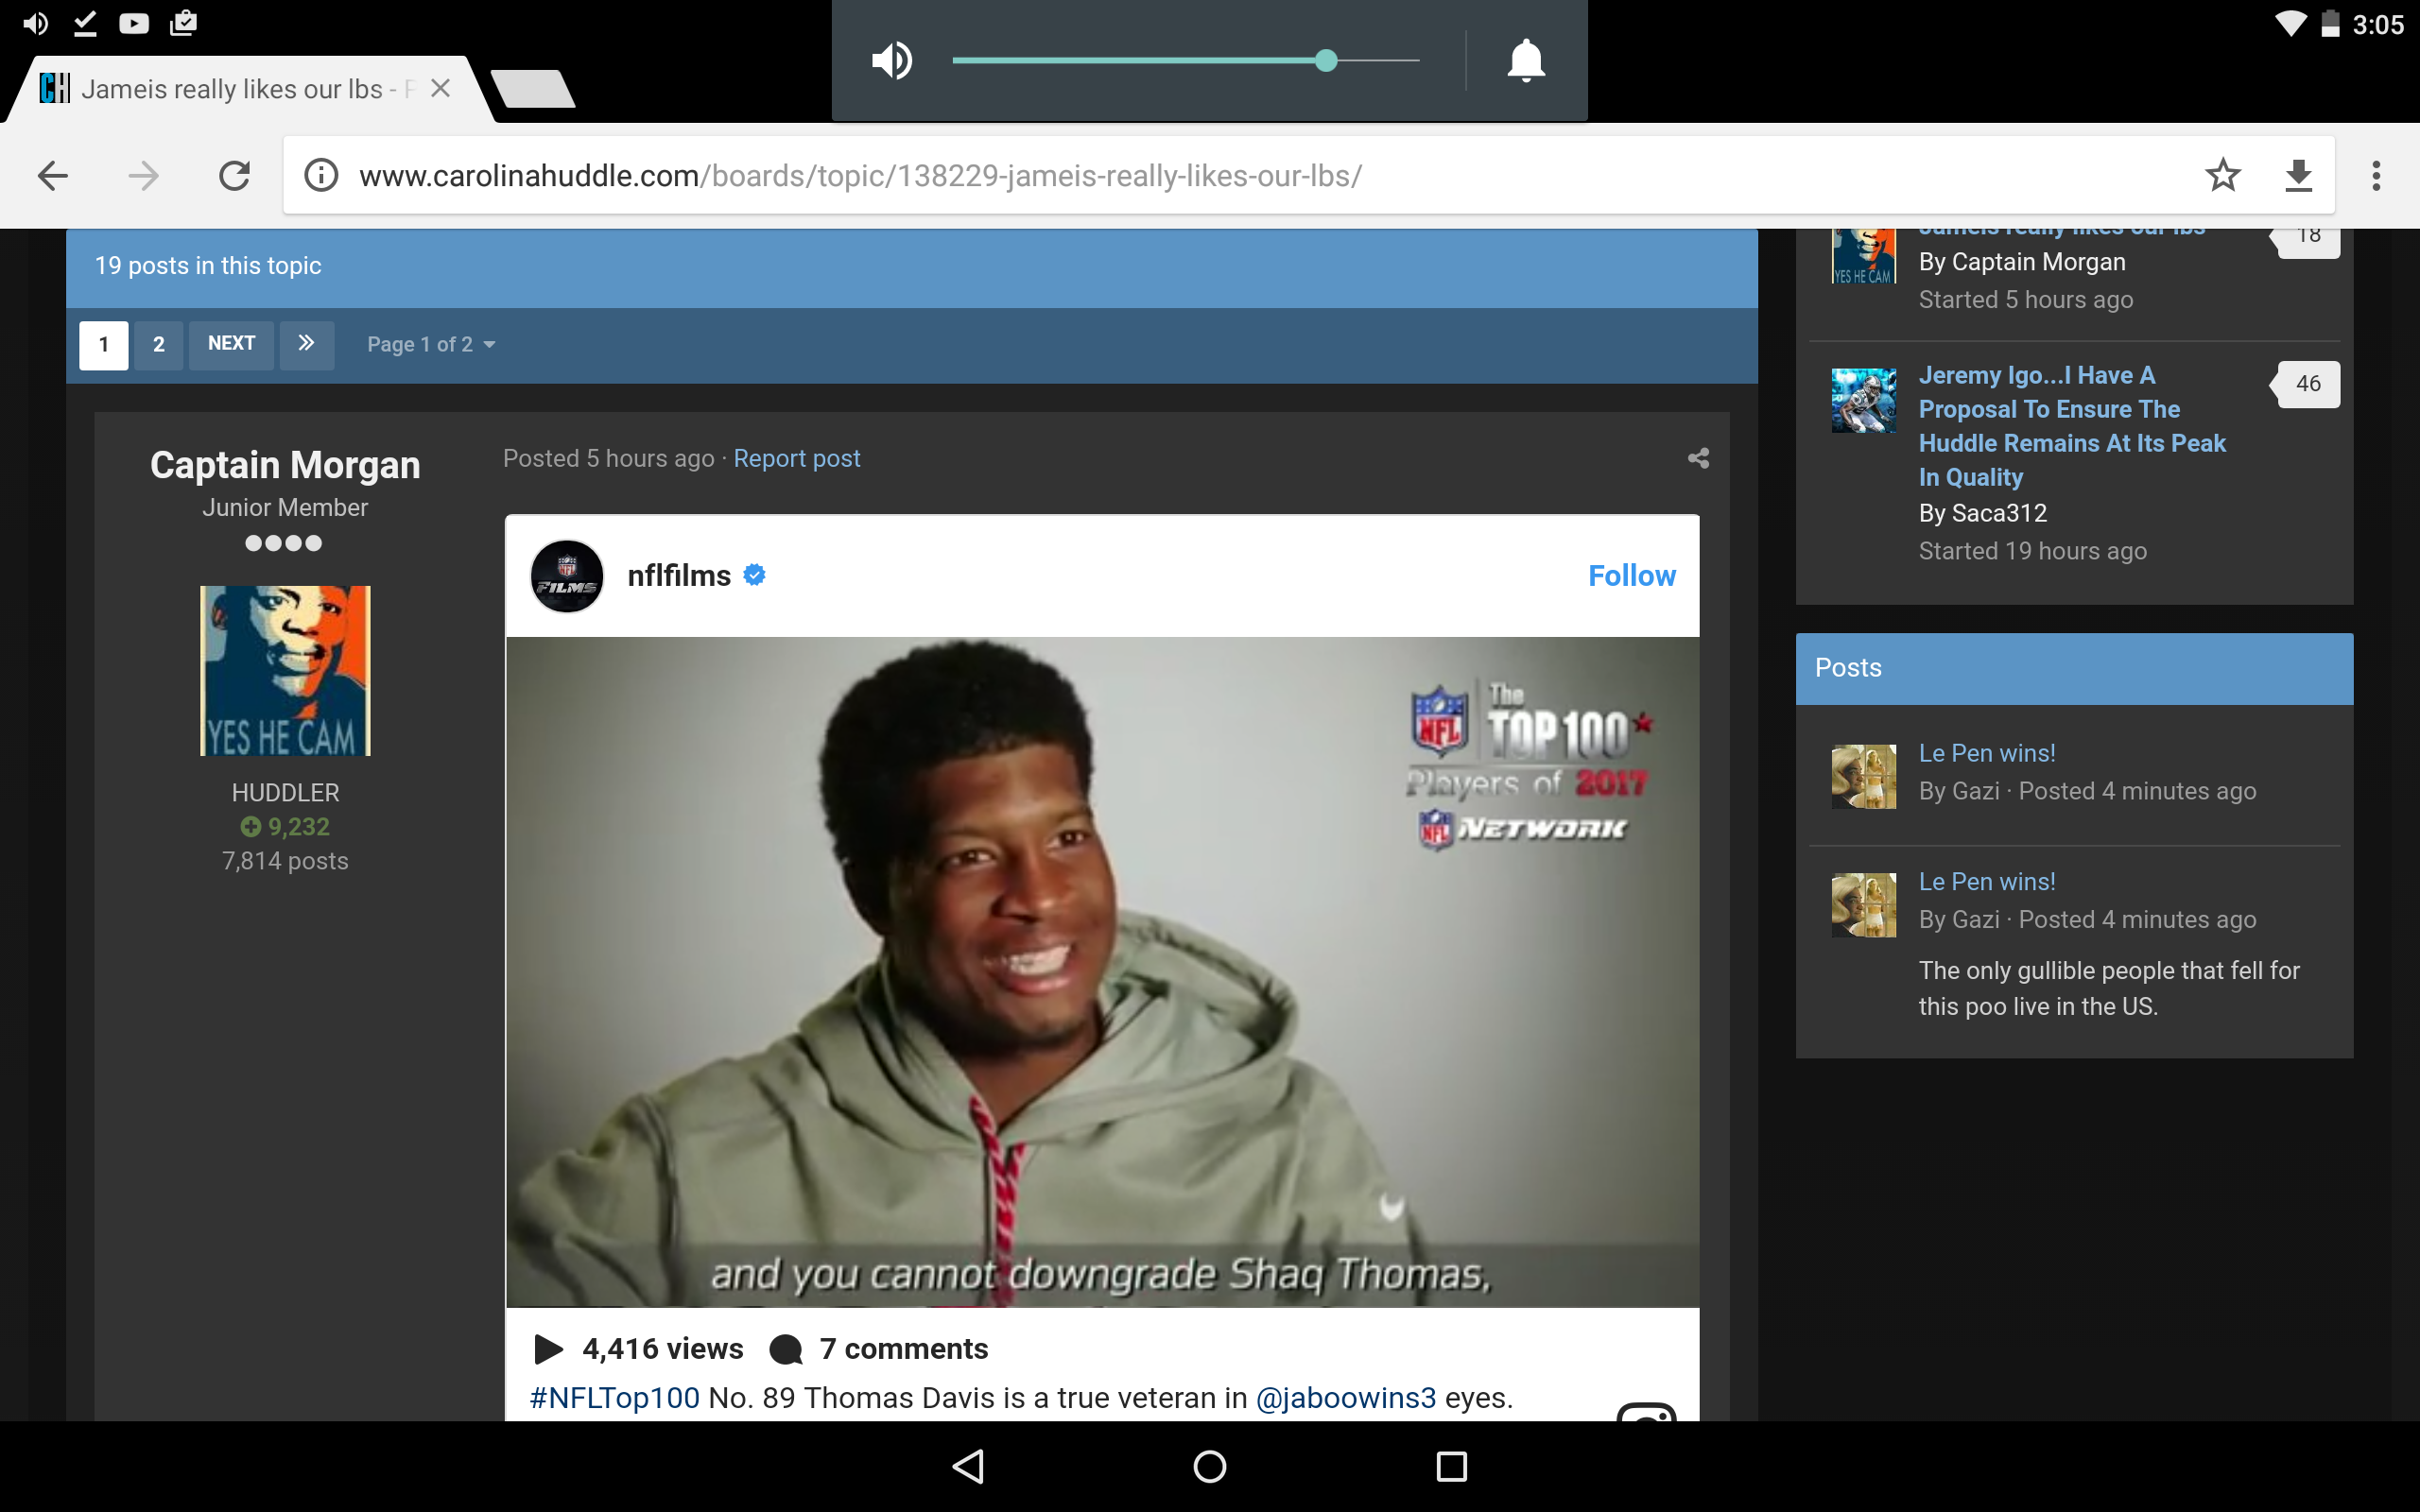The width and height of the screenshot is (2420, 1512).
Task: Share Captain Morgan's post
Action: point(1698,458)
